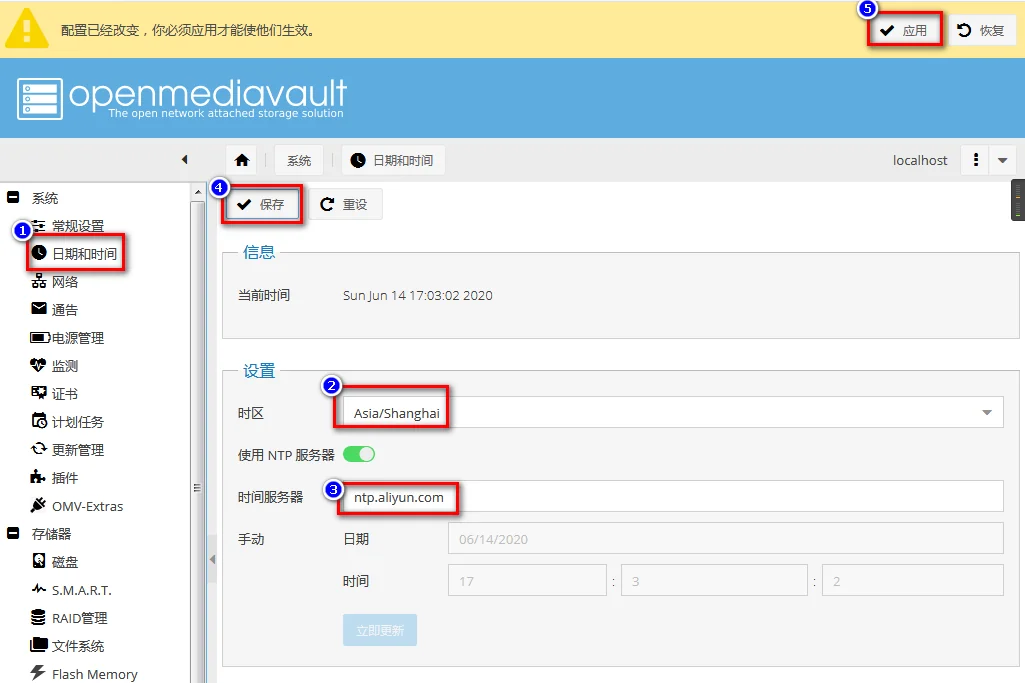
Task: Click the seconds field showing 2
Action: pyautogui.click(x=913, y=580)
